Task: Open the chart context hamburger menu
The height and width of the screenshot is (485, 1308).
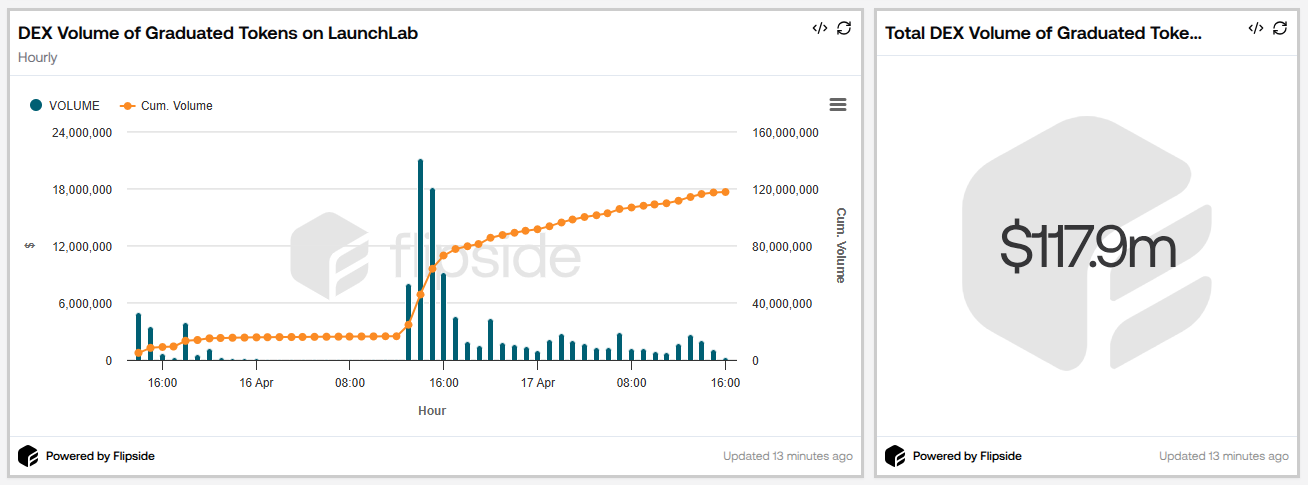Action: point(838,105)
